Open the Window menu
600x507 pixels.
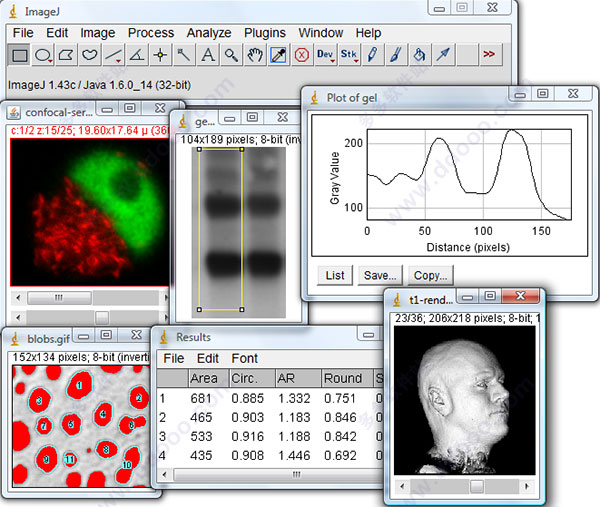point(321,33)
